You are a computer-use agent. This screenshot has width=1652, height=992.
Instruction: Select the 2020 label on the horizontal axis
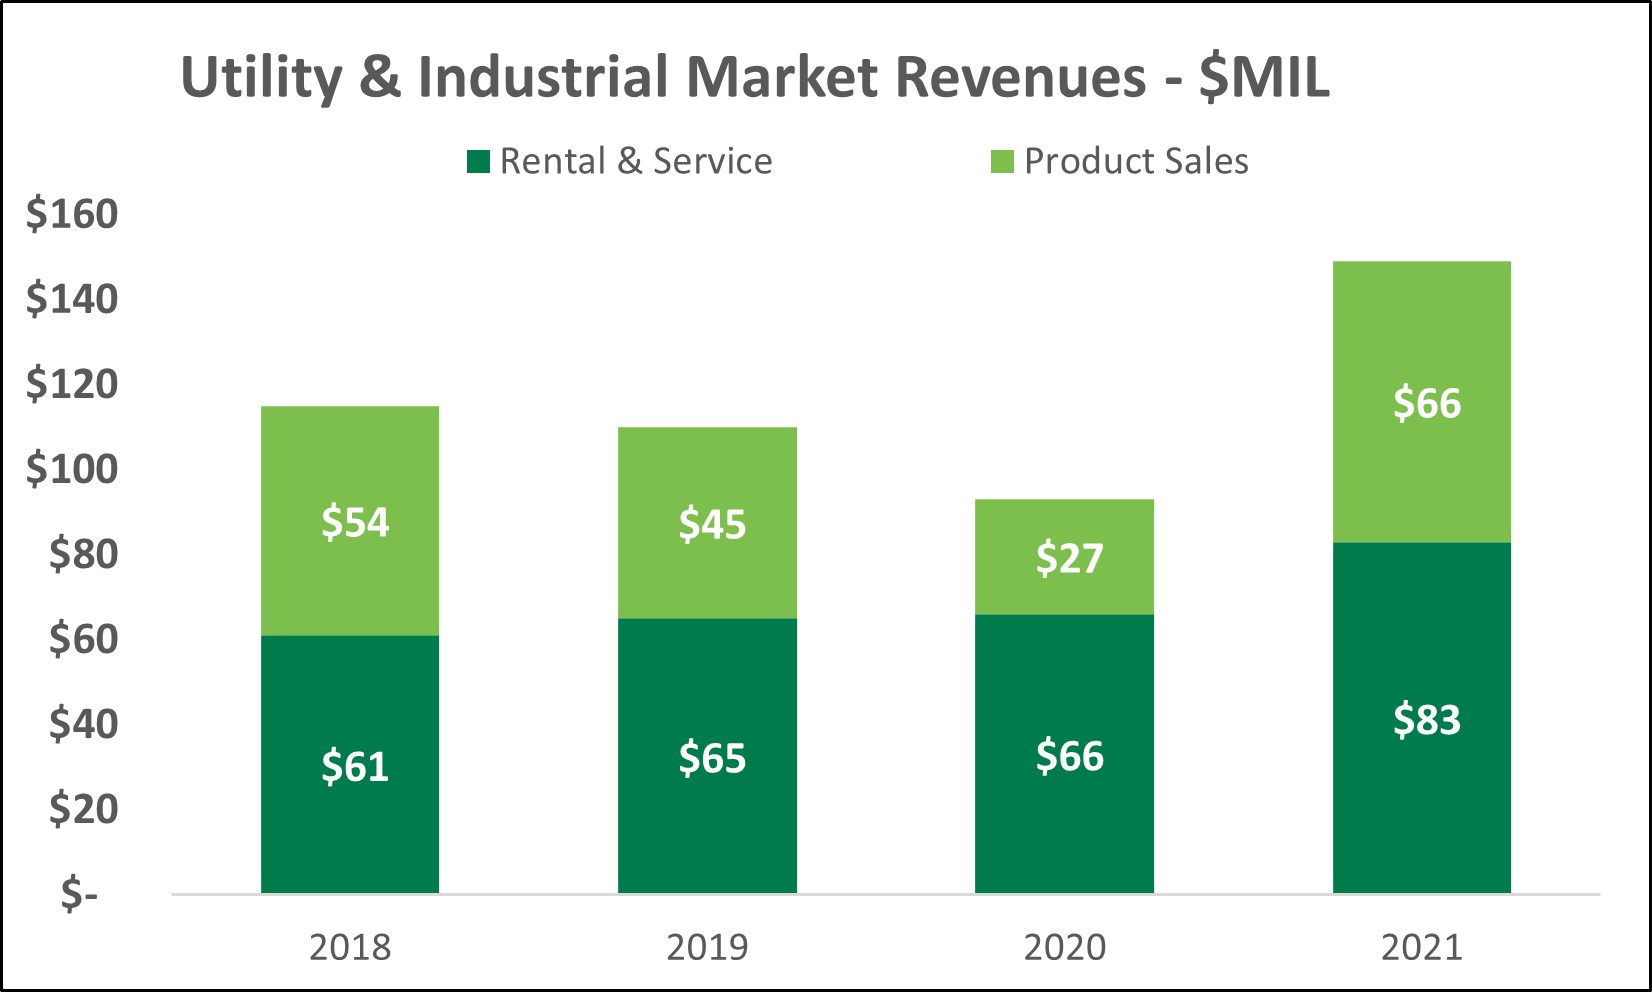coord(1064,947)
